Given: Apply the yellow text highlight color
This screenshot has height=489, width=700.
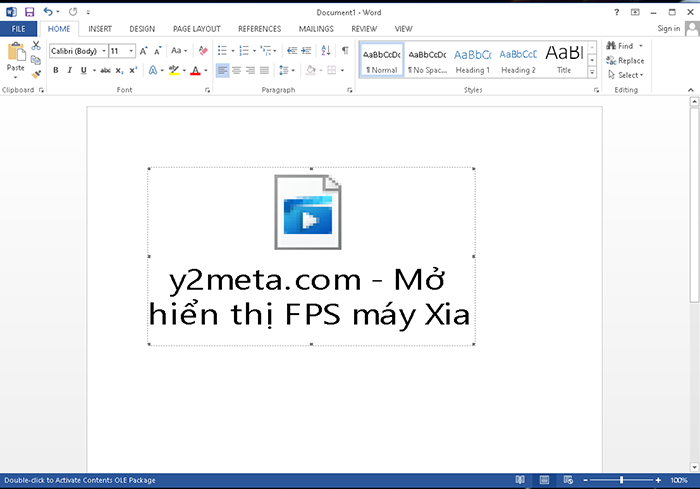Looking at the screenshot, I should coord(174,70).
